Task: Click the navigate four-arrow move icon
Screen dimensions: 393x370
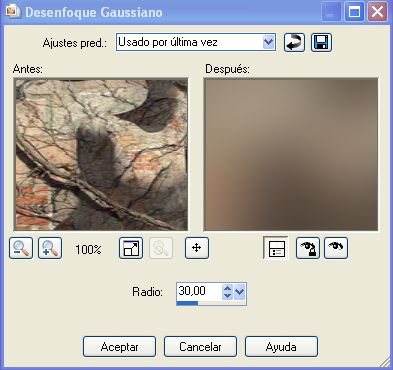Action: [197, 248]
